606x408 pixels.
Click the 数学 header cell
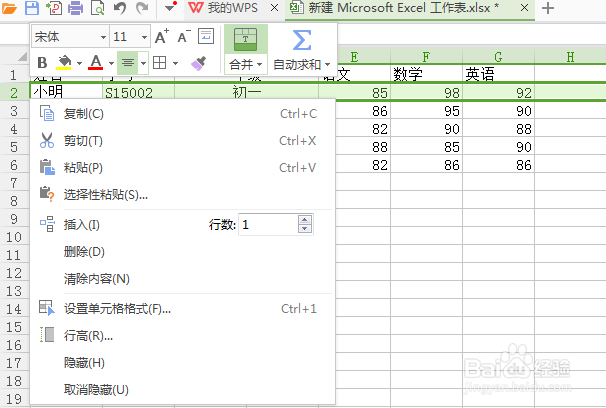(x=426, y=73)
